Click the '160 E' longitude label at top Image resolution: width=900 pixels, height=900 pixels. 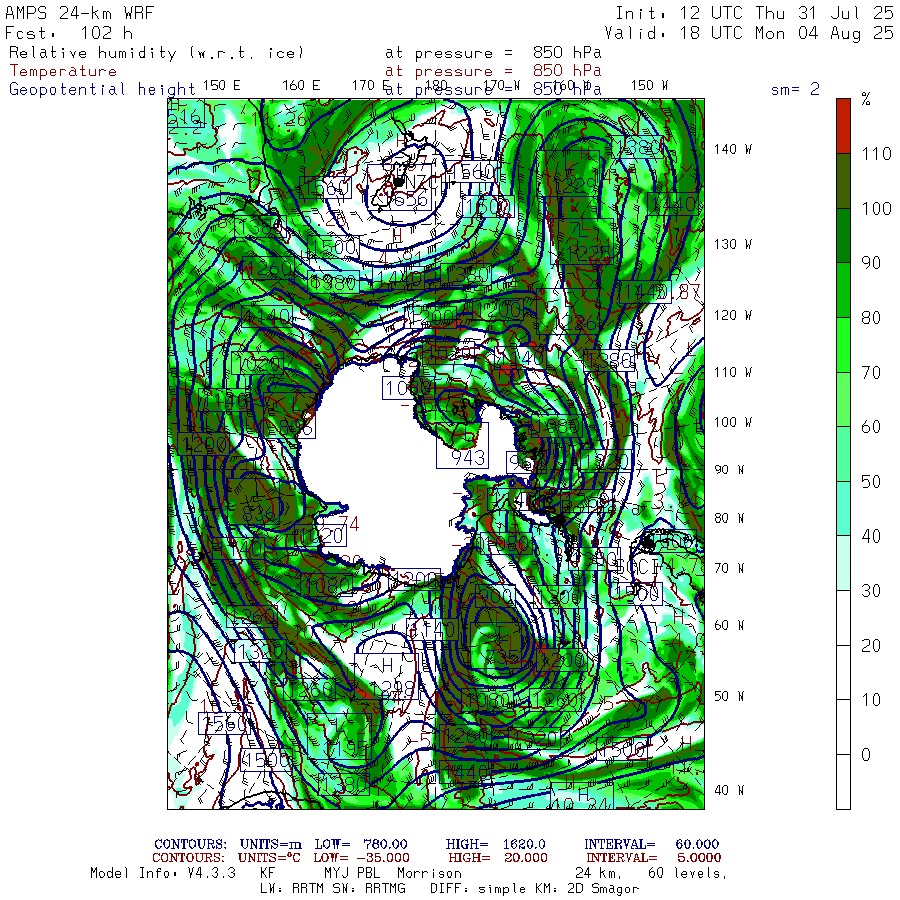tap(301, 86)
